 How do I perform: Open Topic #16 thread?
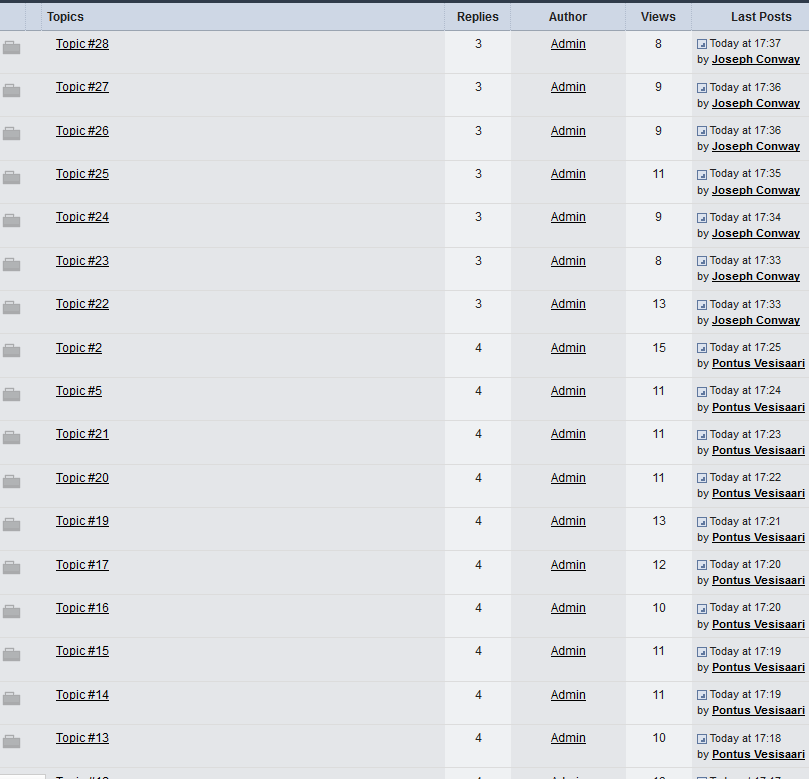click(x=83, y=608)
